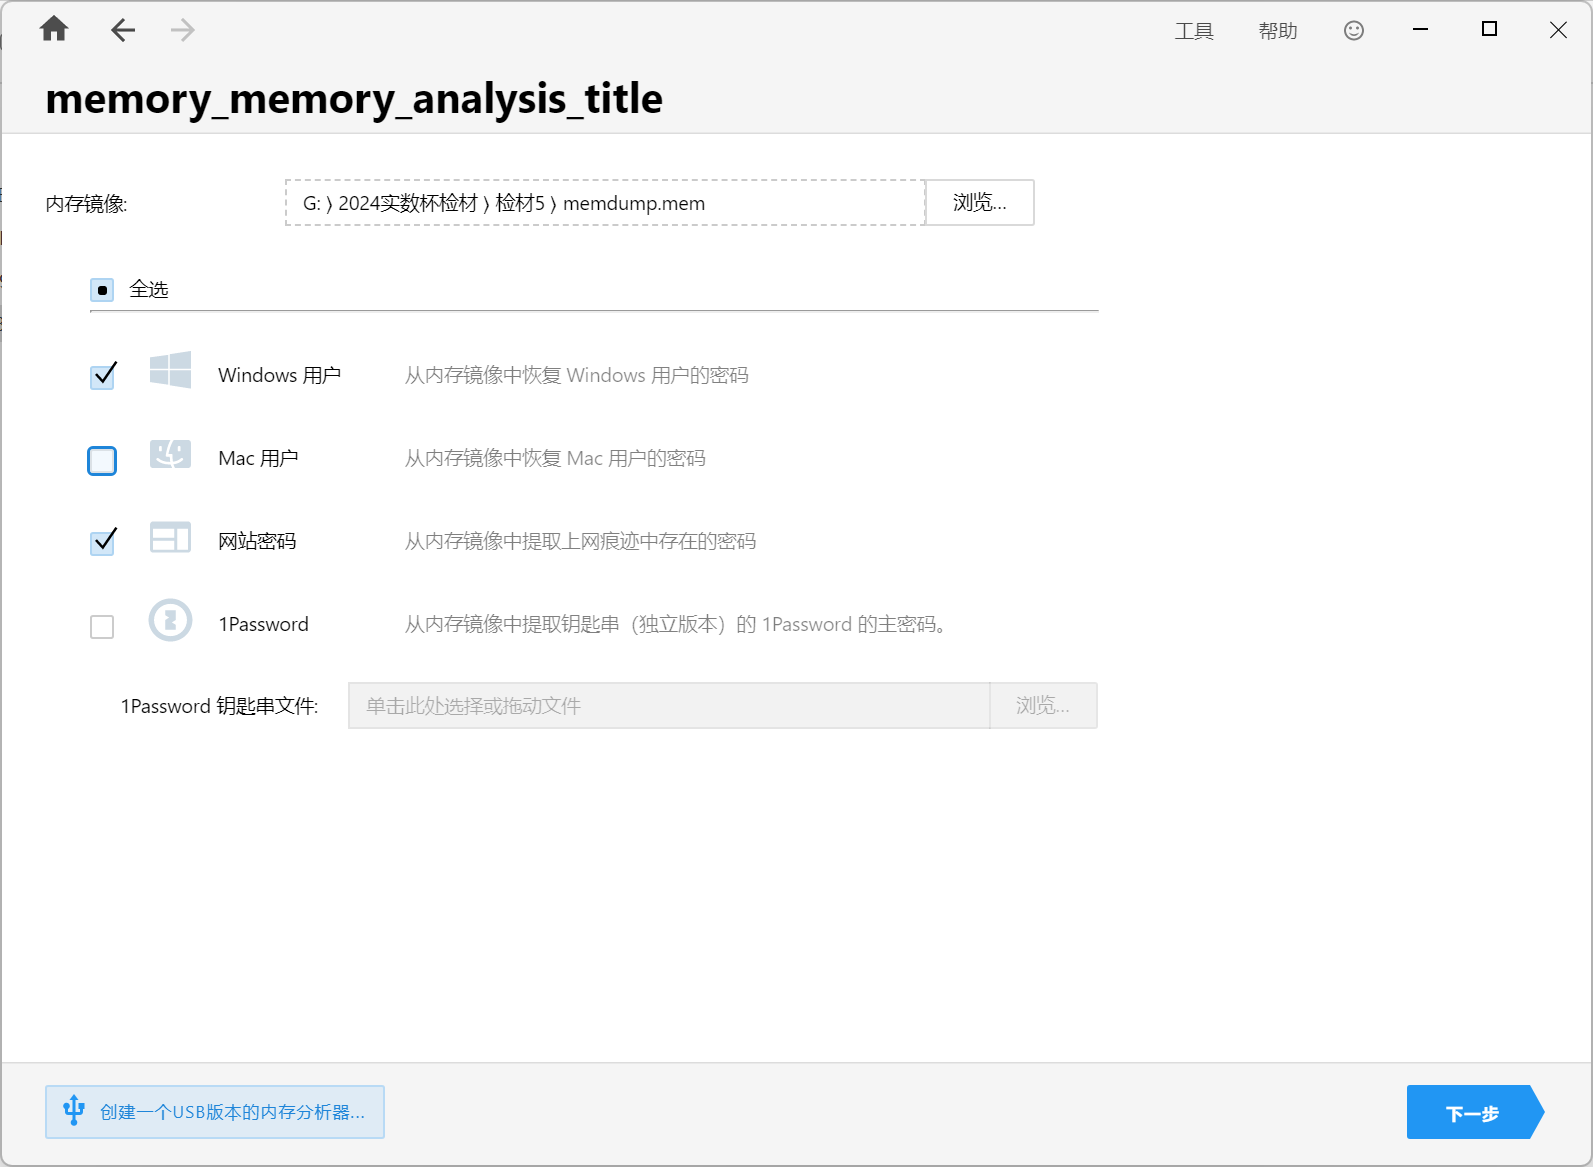Go to the Home screen icon
The width and height of the screenshot is (1593, 1167).
54,29
